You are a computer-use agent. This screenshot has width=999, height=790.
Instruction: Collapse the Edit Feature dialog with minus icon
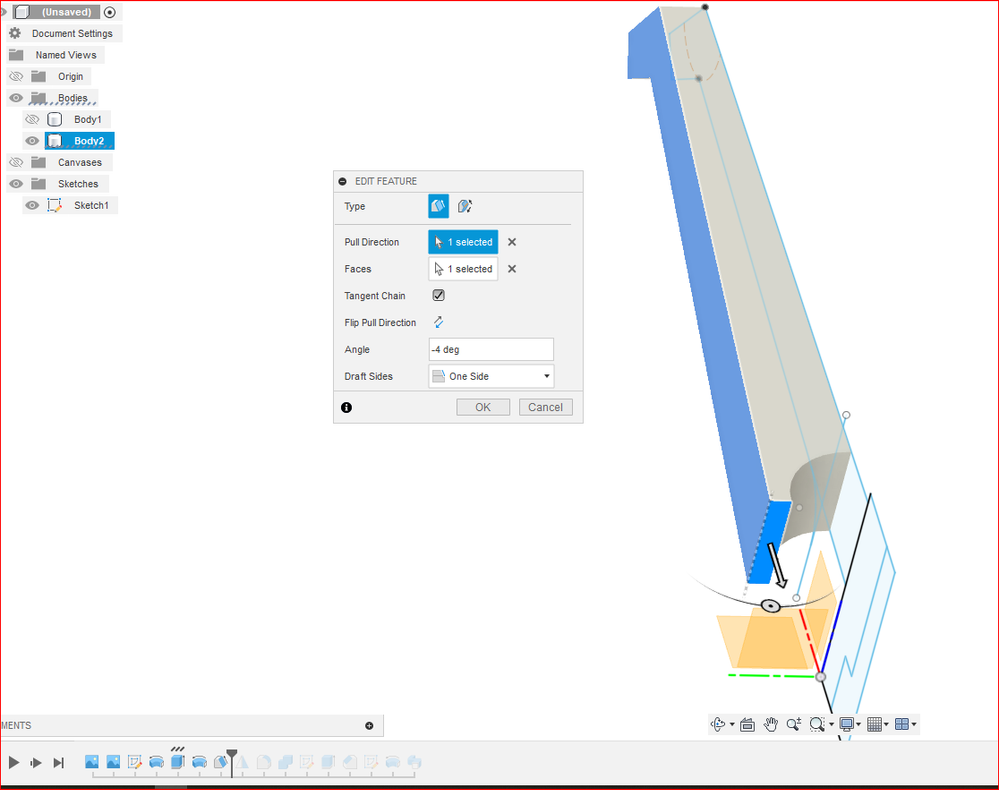(x=342, y=181)
